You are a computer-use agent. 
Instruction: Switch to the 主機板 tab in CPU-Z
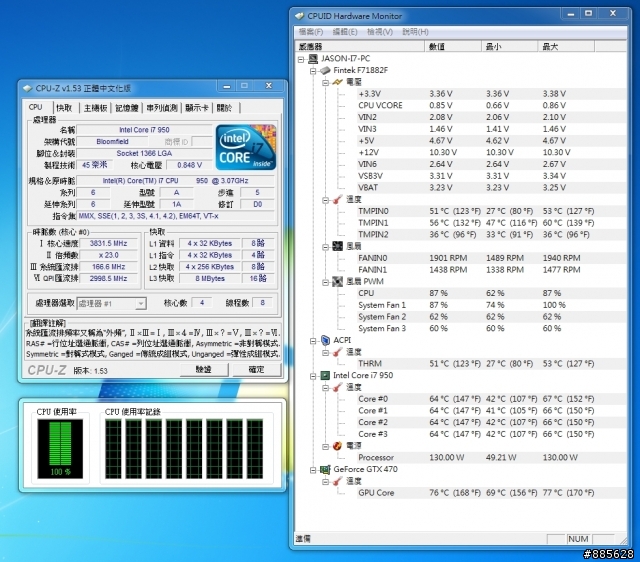pos(95,108)
